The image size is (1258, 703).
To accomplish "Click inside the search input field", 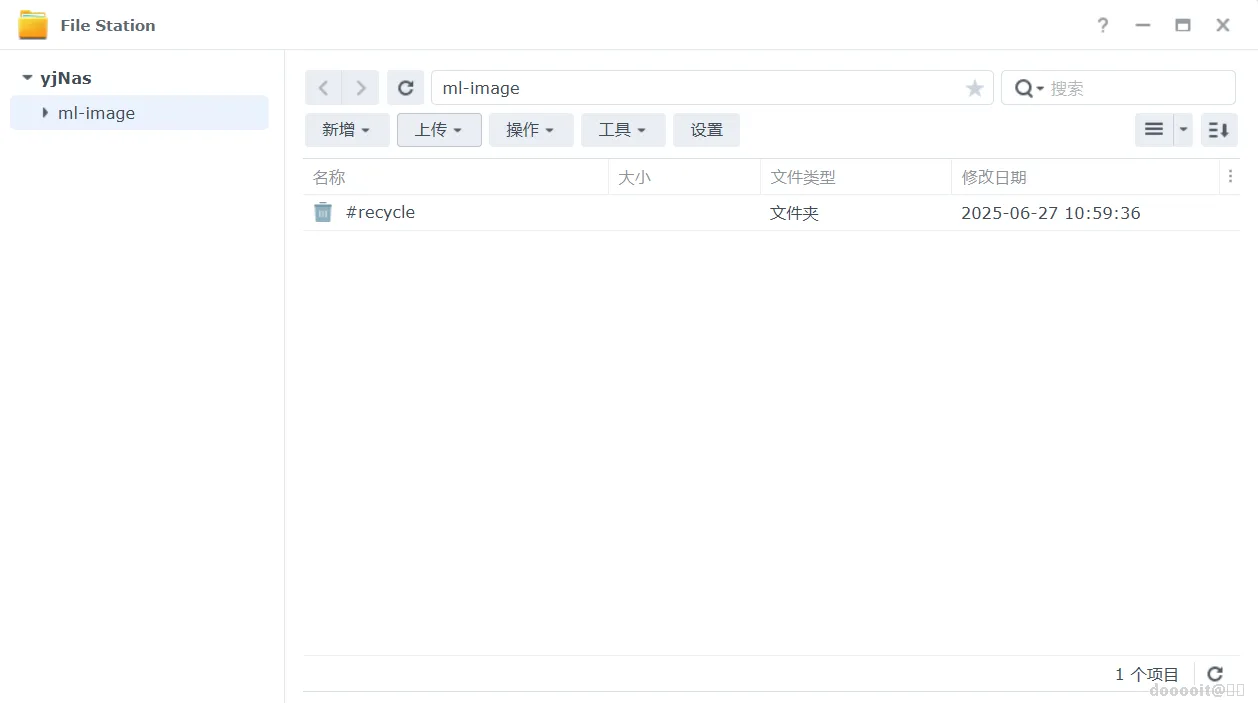I will pyautogui.click(x=1120, y=88).
